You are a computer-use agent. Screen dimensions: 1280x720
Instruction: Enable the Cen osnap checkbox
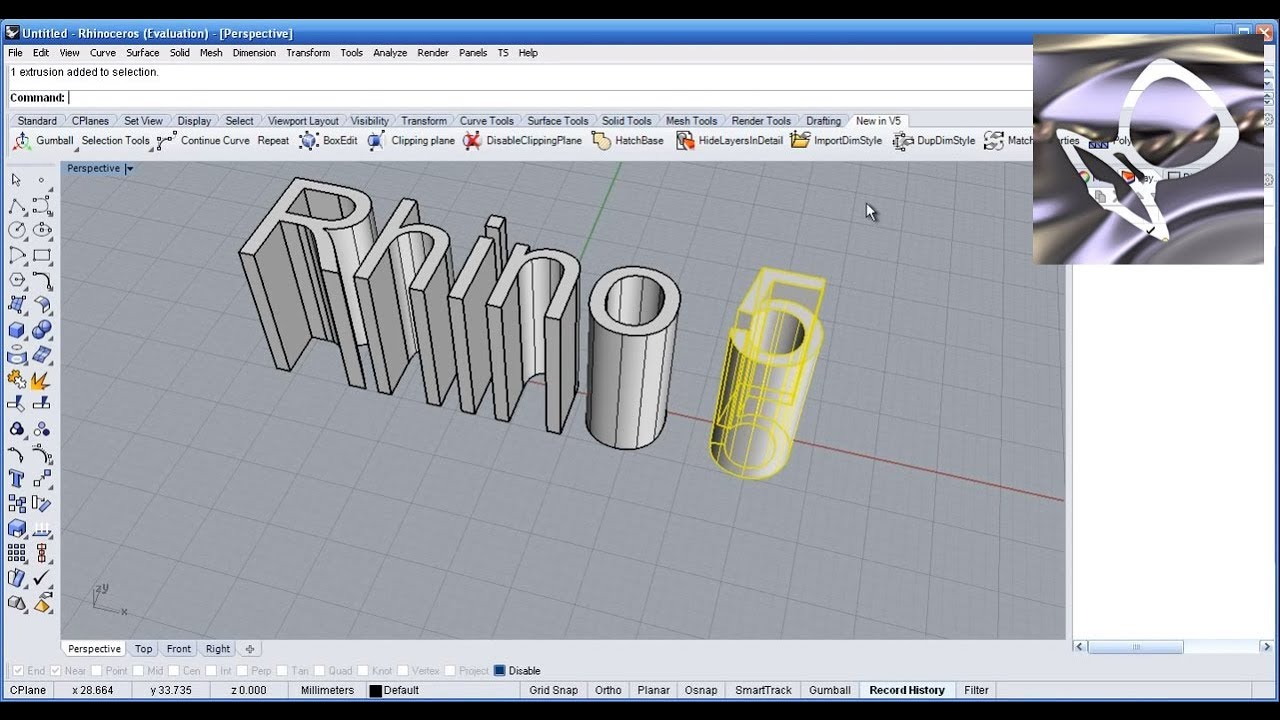pyautogui.click(x=173, y=671)
